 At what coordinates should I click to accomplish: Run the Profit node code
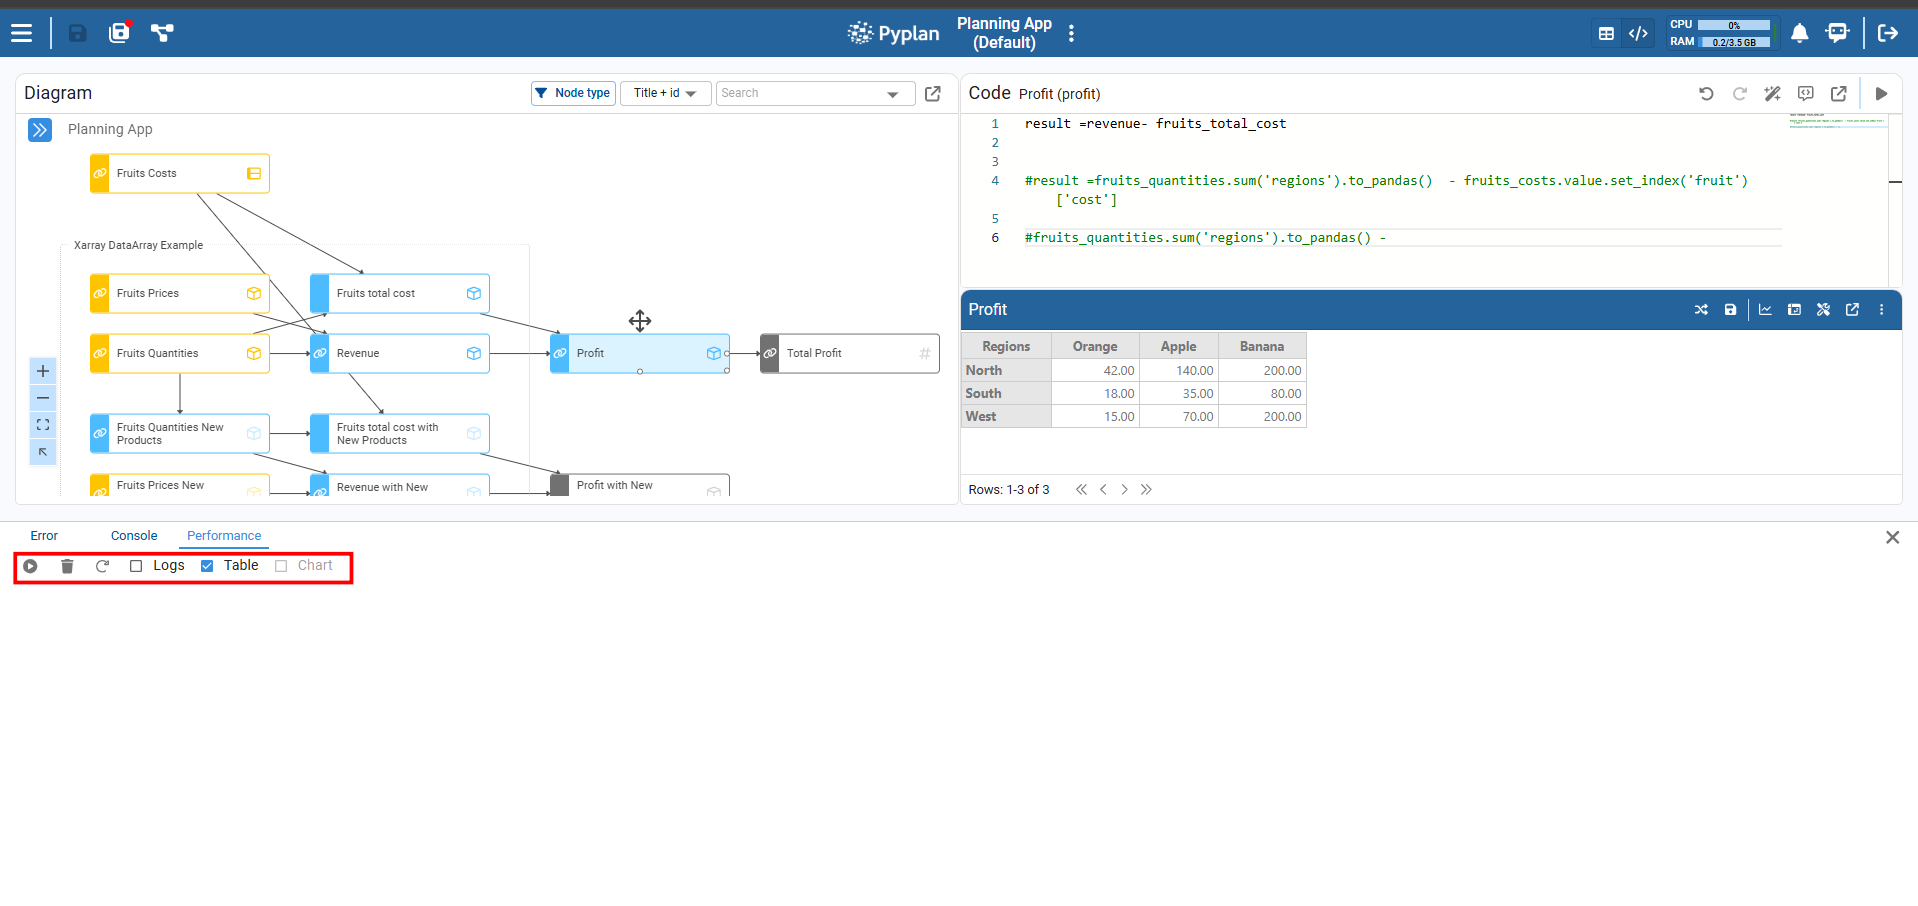1881,93
